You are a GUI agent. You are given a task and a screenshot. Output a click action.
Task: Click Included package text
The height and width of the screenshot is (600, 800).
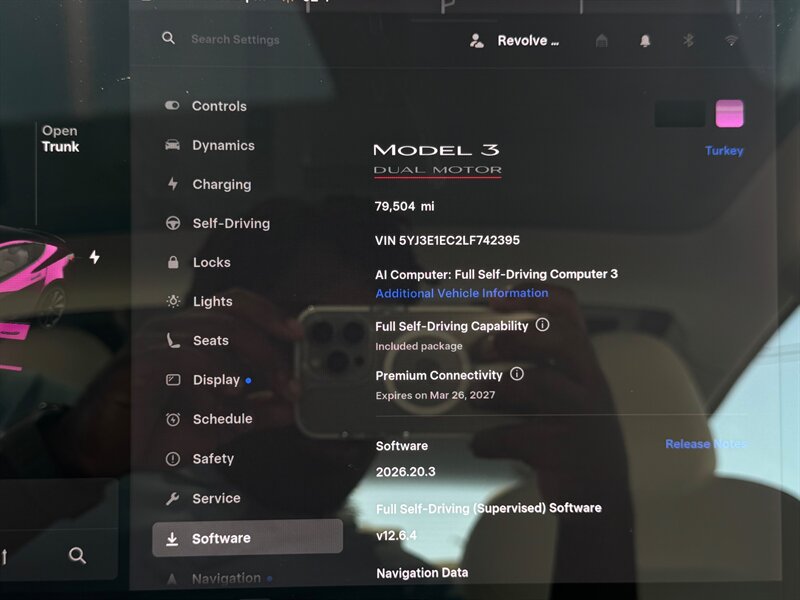(x=419, y=346)
